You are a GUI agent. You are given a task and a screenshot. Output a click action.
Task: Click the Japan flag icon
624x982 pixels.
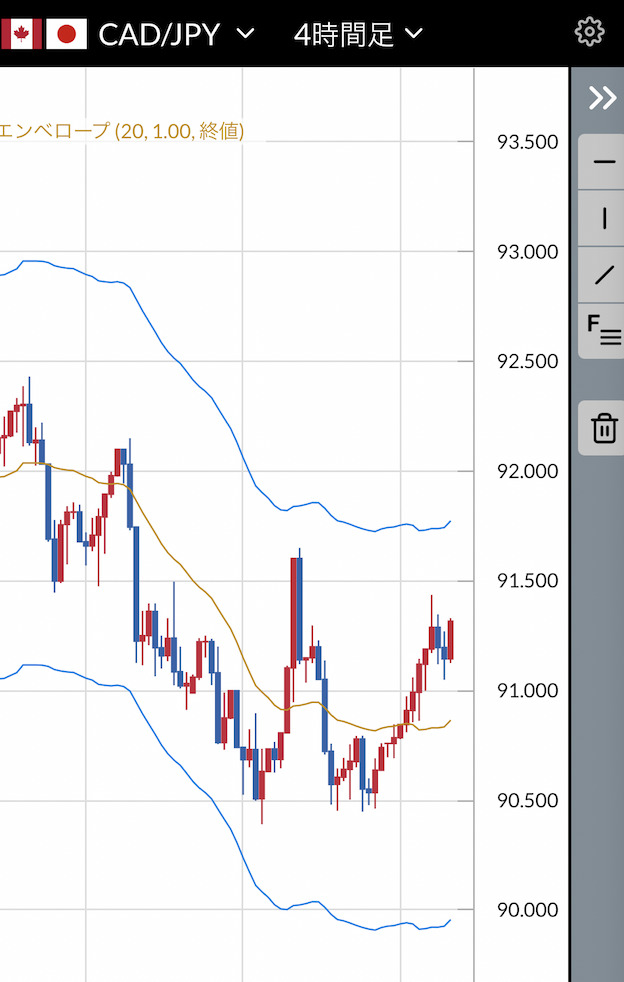click(67, 34)
